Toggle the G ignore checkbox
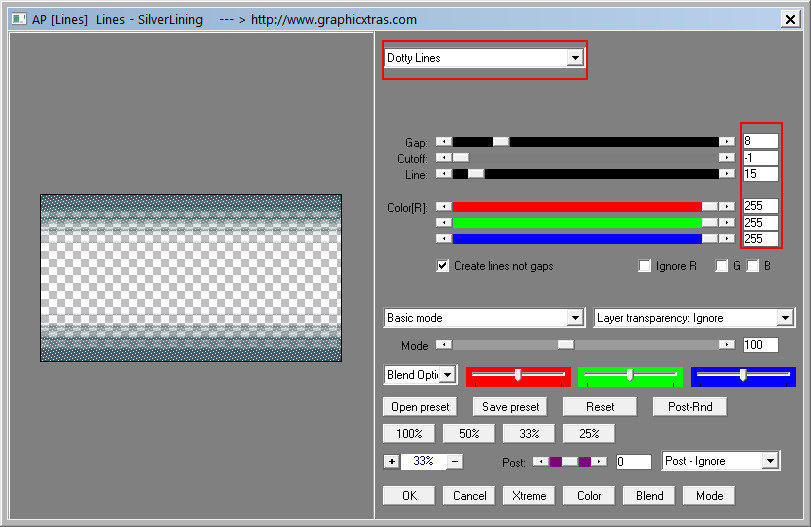Image resolution: width=811 pixels, height=527 pixels. click(x=721, y=266)
